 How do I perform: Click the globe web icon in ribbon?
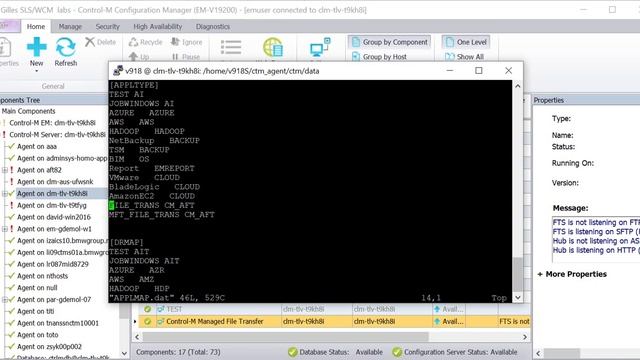click(273, 47)
